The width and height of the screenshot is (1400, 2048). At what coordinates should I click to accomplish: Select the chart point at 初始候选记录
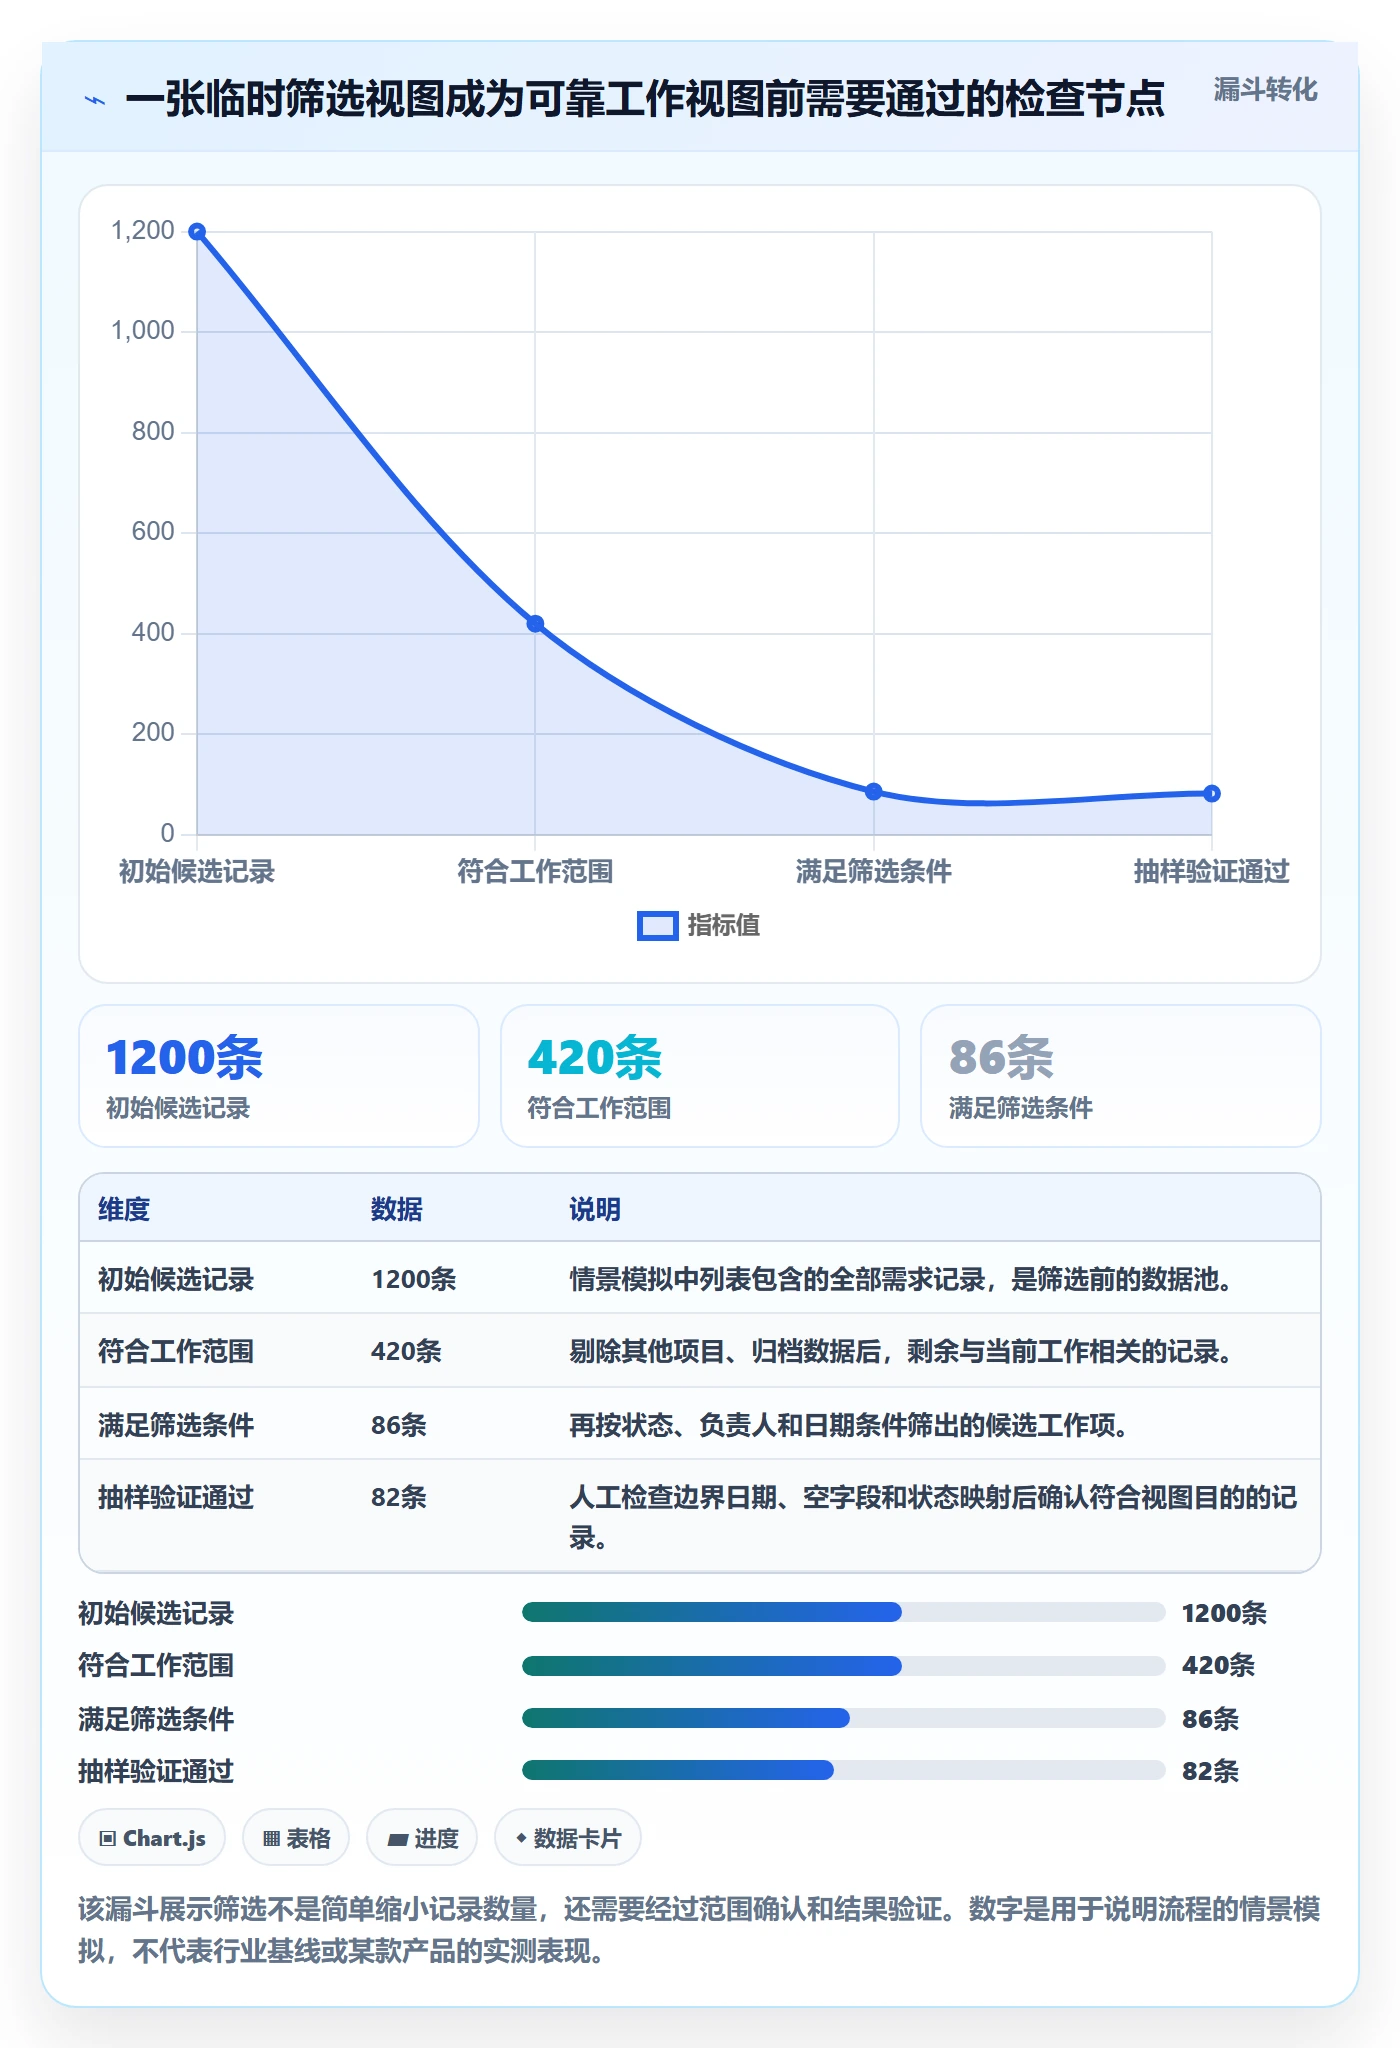coord(197,232)
